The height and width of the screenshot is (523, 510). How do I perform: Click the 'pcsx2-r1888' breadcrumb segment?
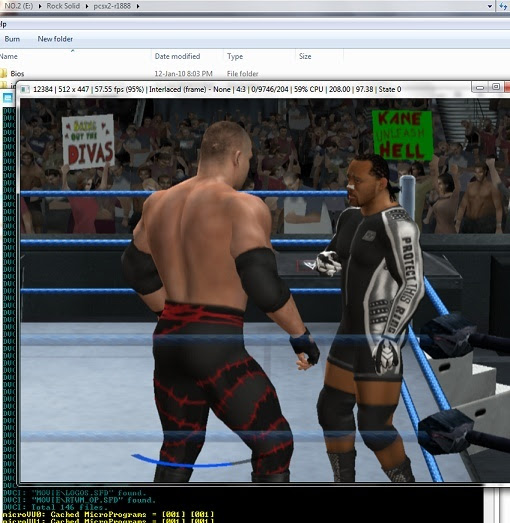(112, 6)
